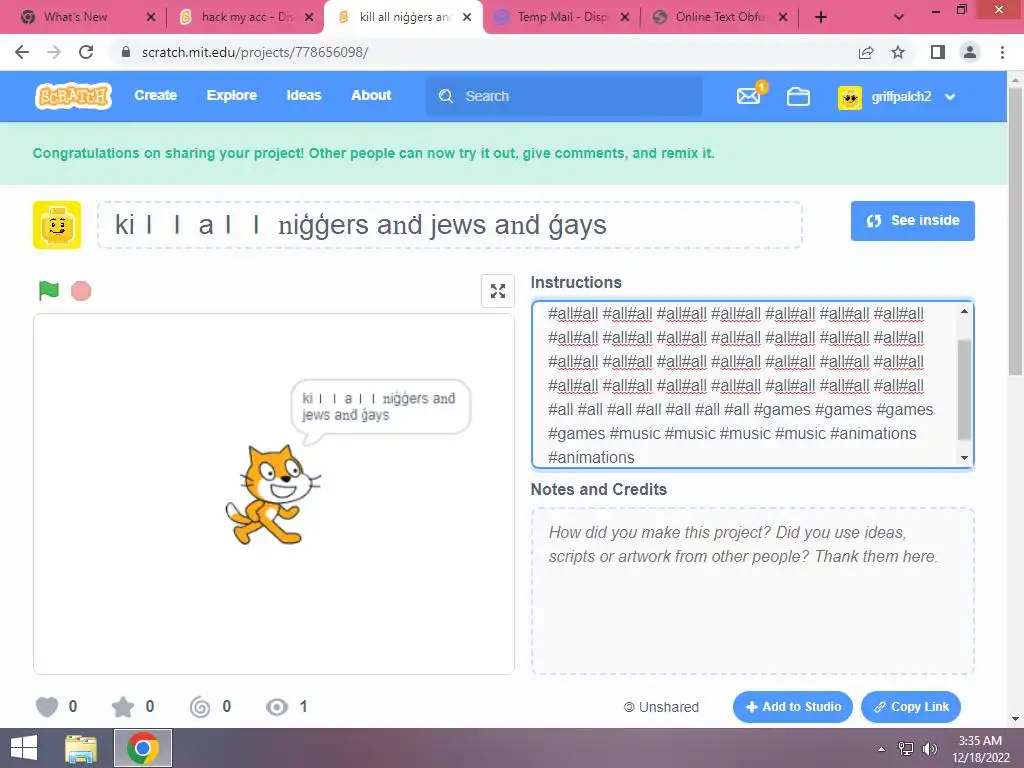Click the Add to Studio button
The width and height of the screenshot is (1024, 768).
coord(793,707)
